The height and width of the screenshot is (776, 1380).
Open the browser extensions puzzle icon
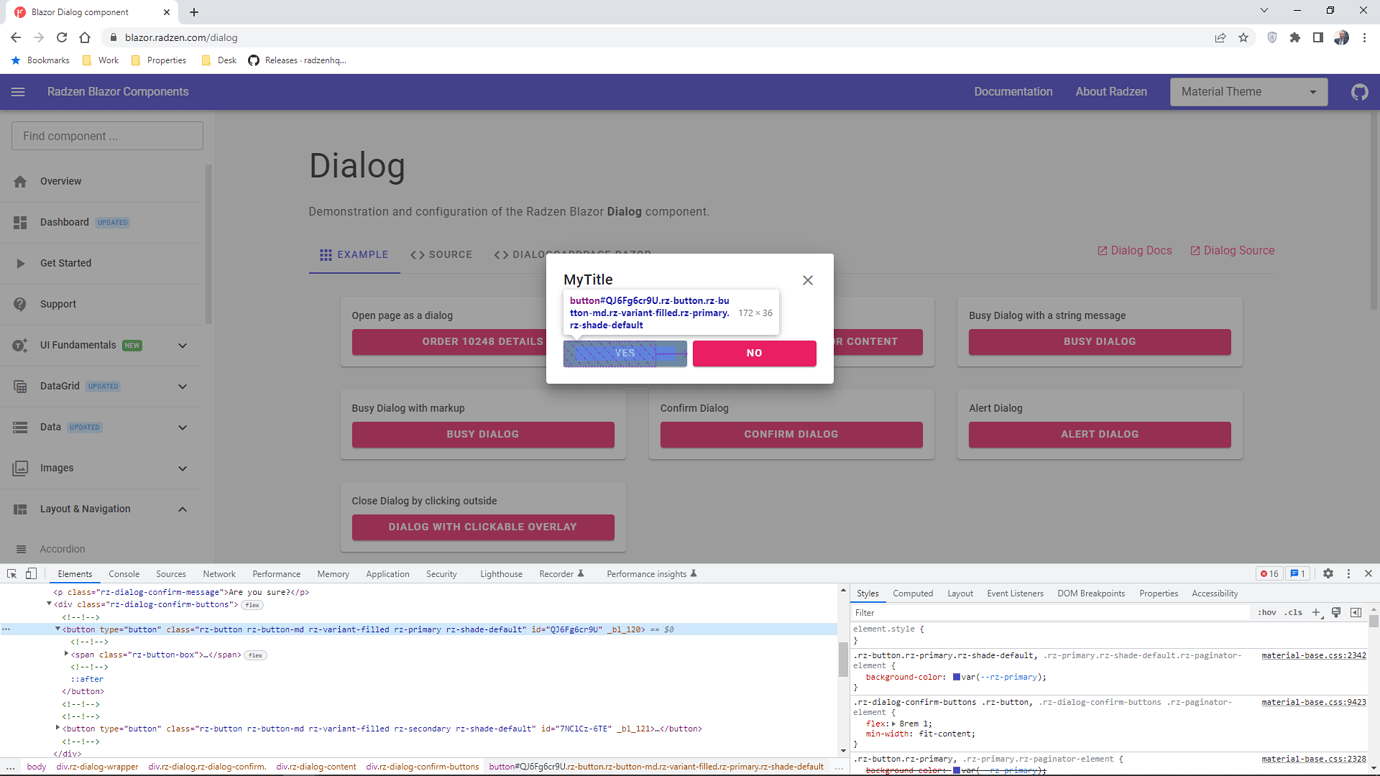(1295, 38)
